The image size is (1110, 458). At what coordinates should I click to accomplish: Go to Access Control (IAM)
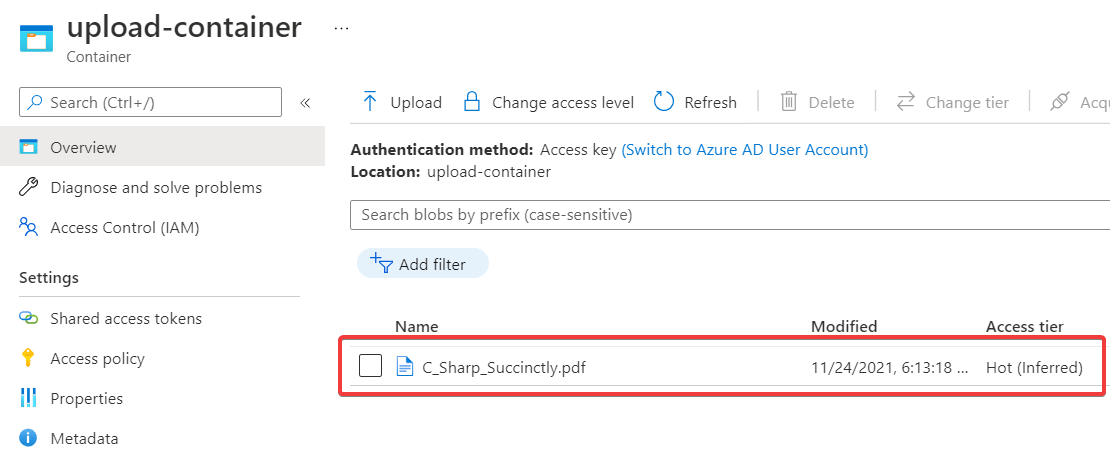click(124, 227)
